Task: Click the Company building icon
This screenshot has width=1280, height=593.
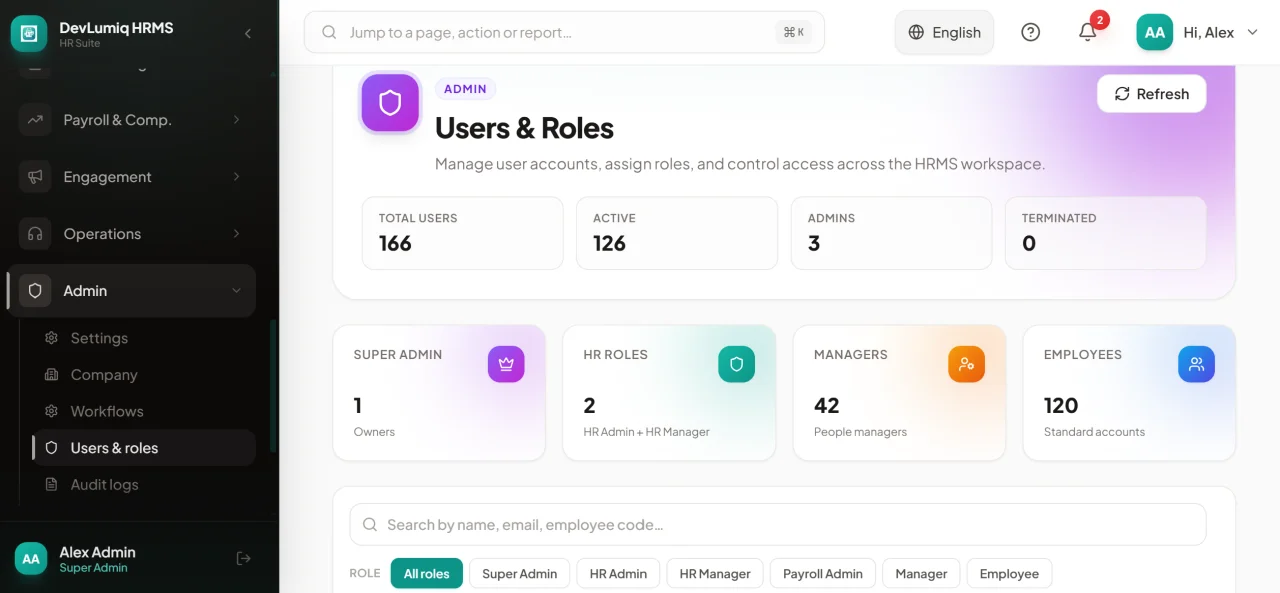Action: tap(51, 375)
